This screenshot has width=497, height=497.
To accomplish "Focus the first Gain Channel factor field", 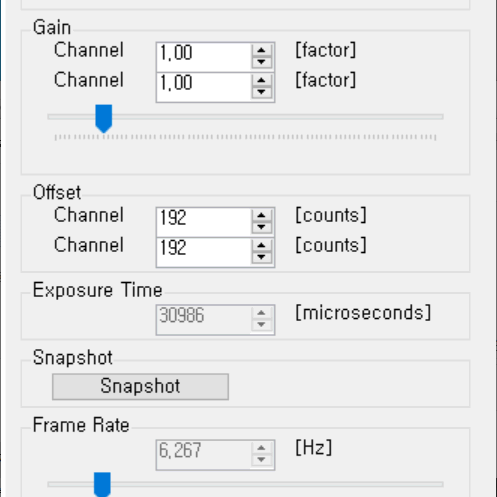I will [x=204, y=57].
